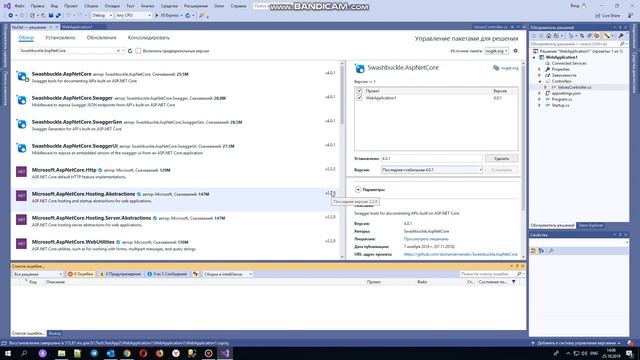Open the package source nuget.org dropdown
The width and height of the screenshot is (640, 360).
[496, 51]
